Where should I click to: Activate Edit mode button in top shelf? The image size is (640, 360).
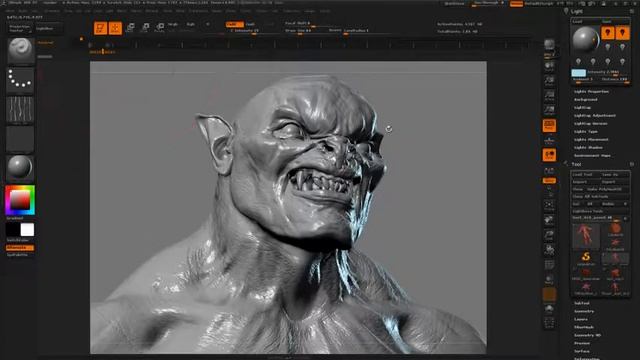[100, 28]
